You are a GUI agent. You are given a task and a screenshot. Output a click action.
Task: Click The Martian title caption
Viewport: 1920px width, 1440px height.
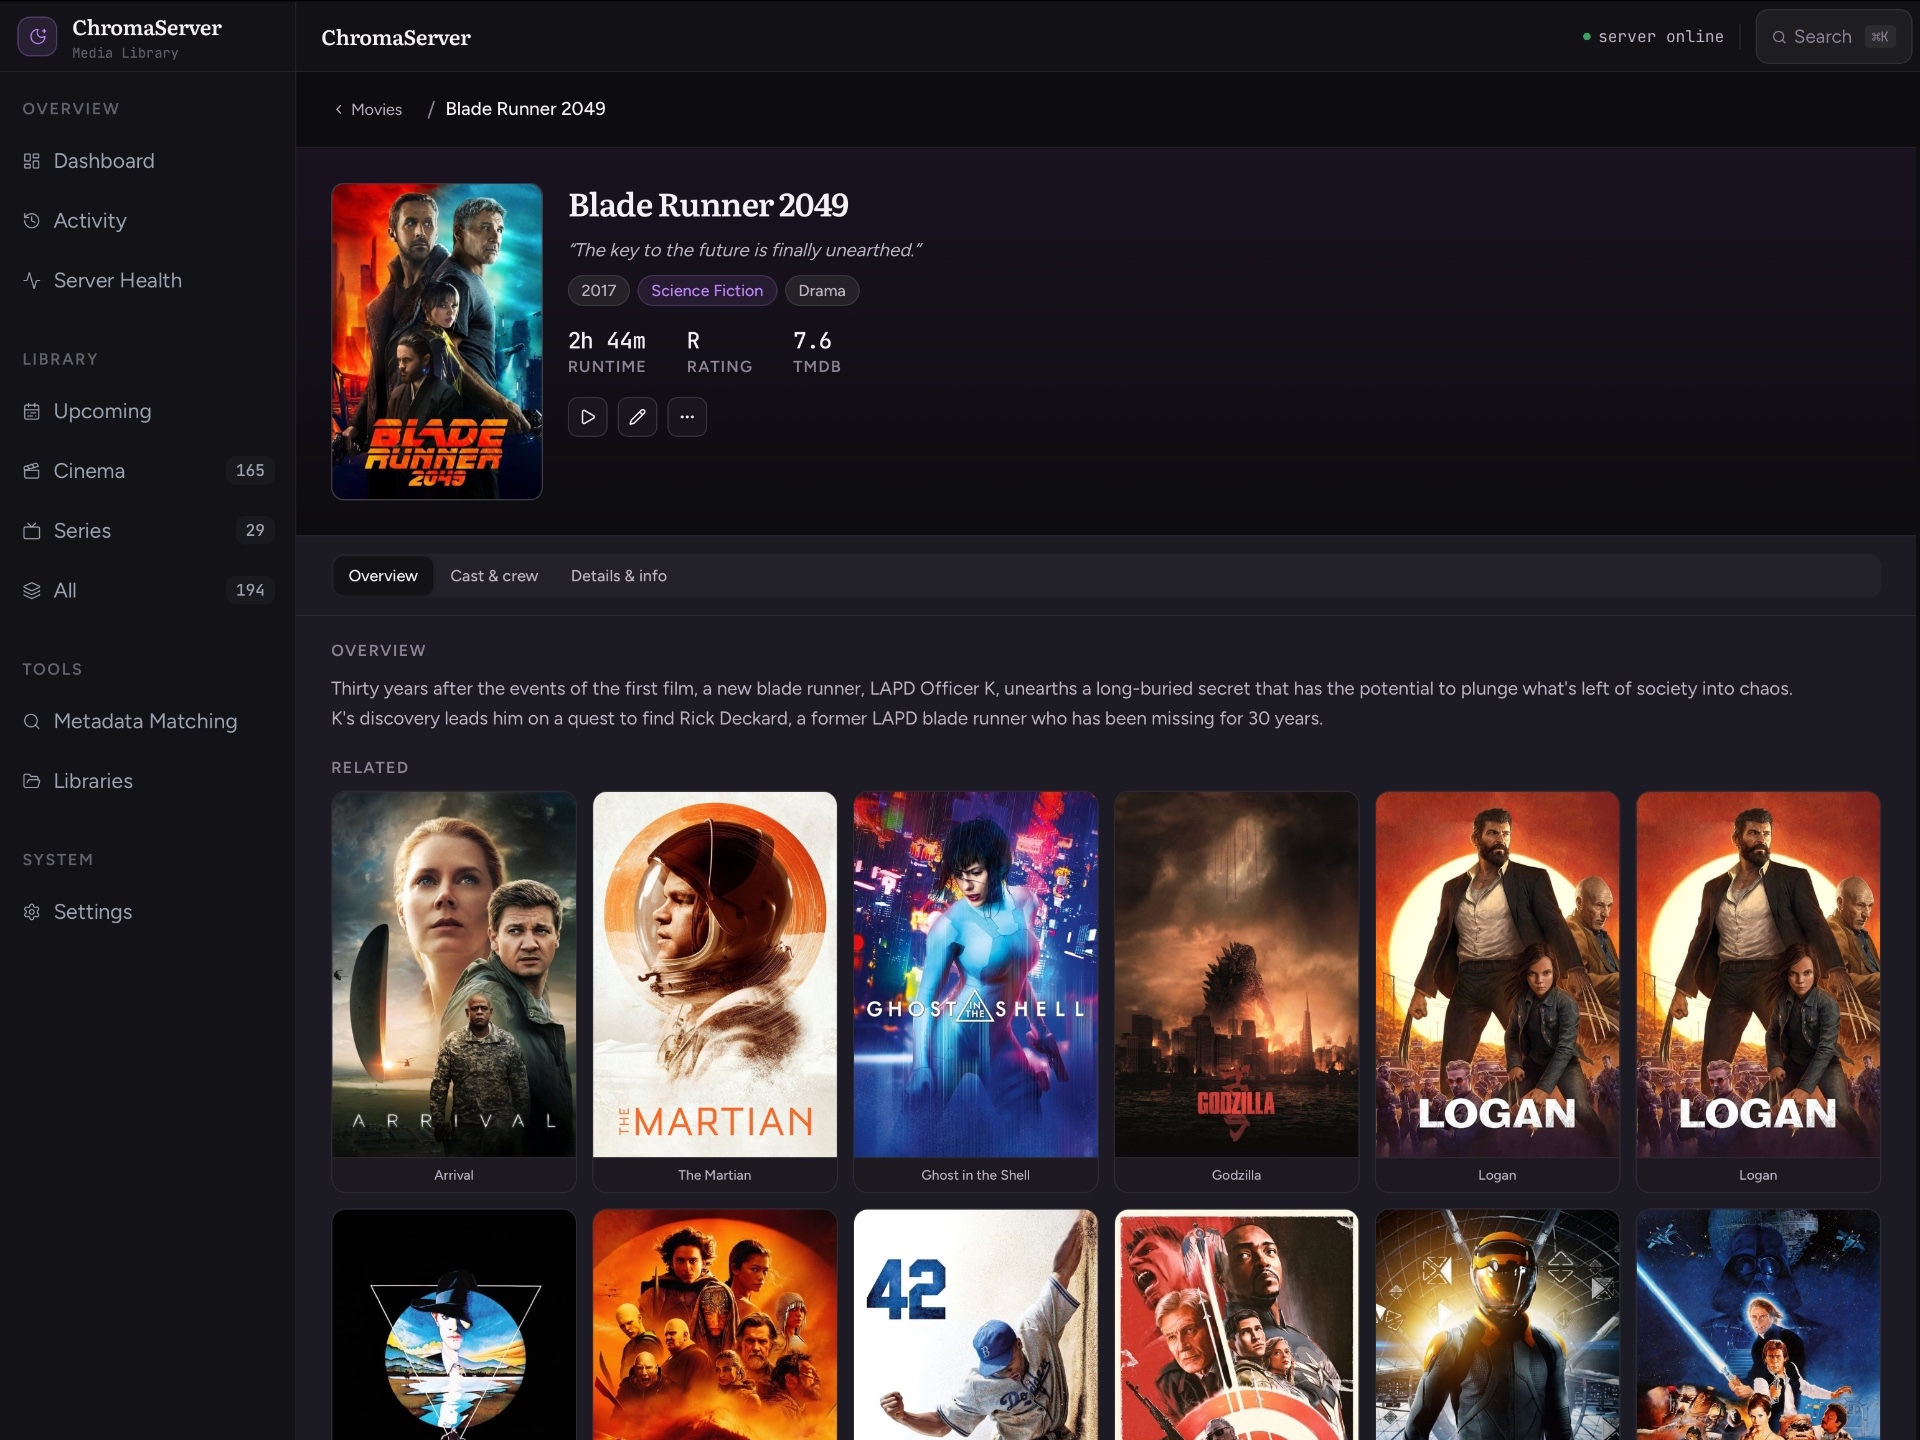(715, 1175)
